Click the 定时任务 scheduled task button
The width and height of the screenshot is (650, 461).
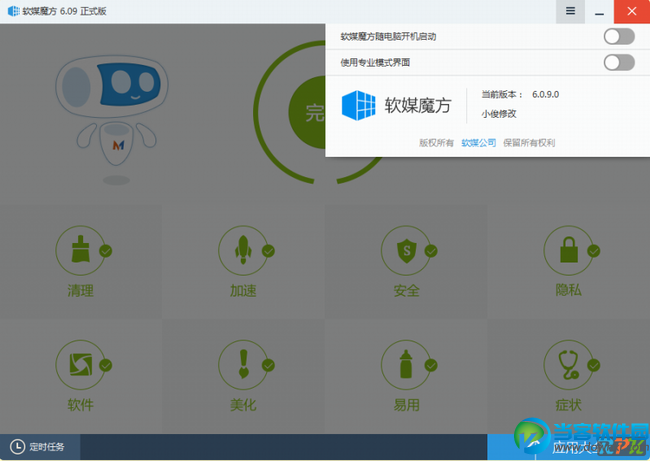point(40,447)
